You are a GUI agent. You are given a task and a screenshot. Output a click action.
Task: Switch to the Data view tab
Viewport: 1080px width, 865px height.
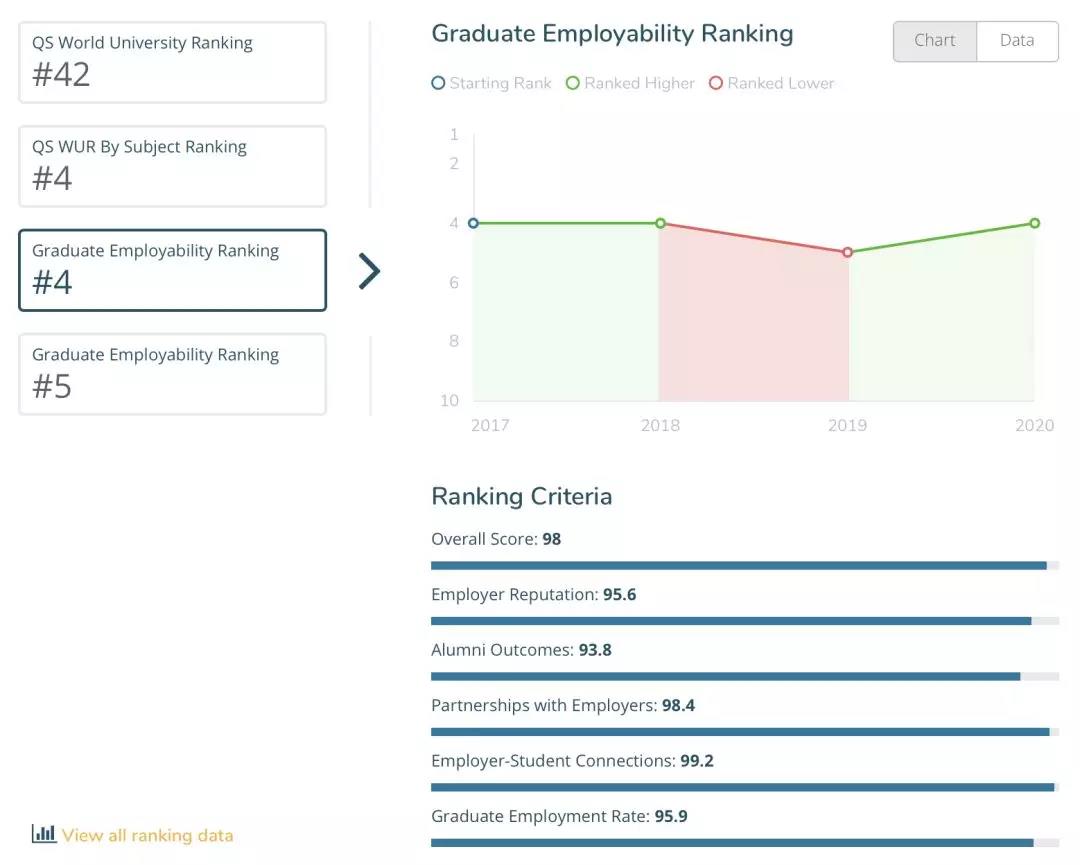click(x=1017, y=41)
